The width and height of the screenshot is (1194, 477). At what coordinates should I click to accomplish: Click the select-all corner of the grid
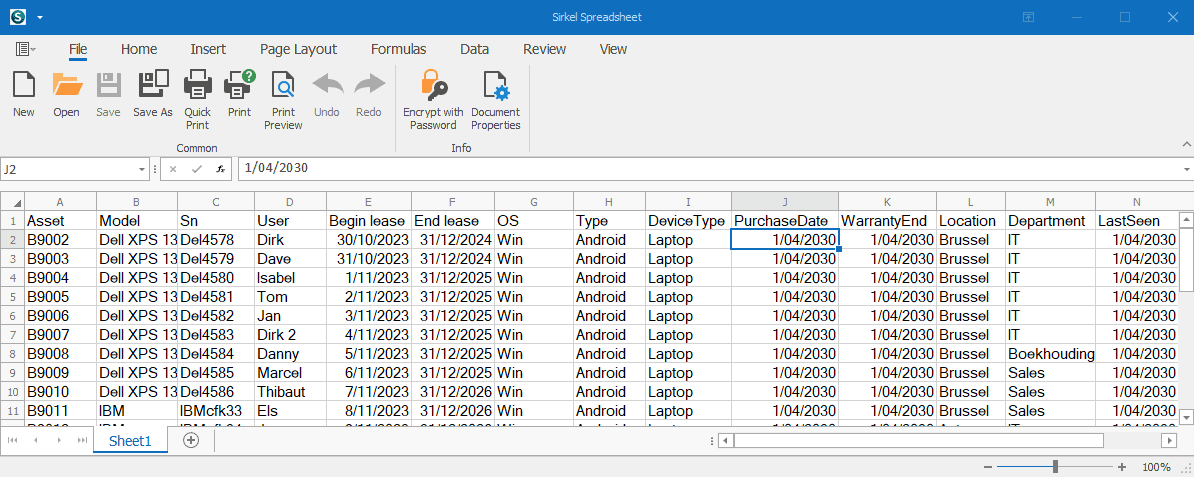click(12, 201)
